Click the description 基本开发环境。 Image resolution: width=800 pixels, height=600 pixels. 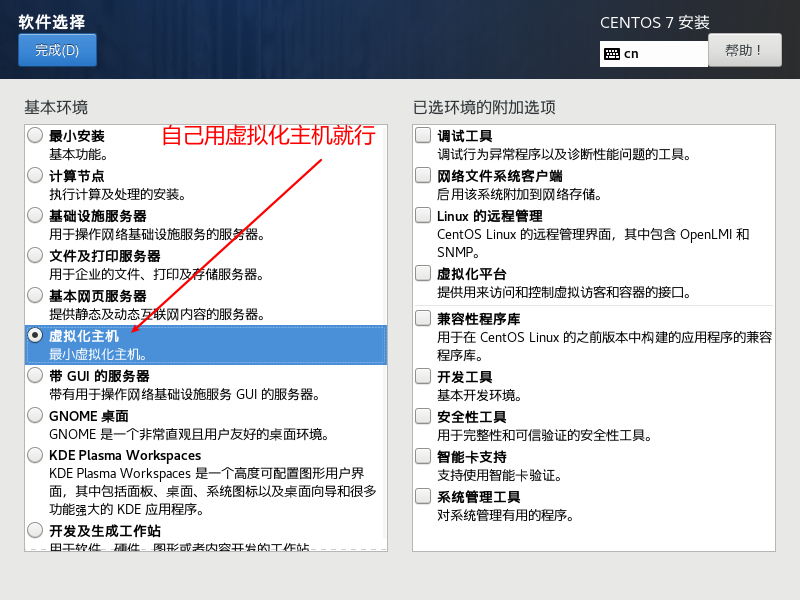479,395
